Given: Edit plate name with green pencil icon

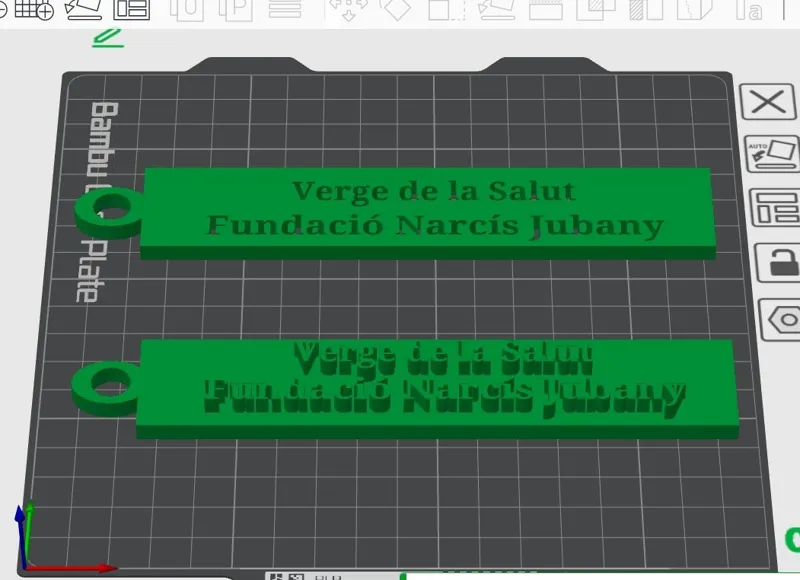Looking at the screenshot, I should (x=107, y=38).
